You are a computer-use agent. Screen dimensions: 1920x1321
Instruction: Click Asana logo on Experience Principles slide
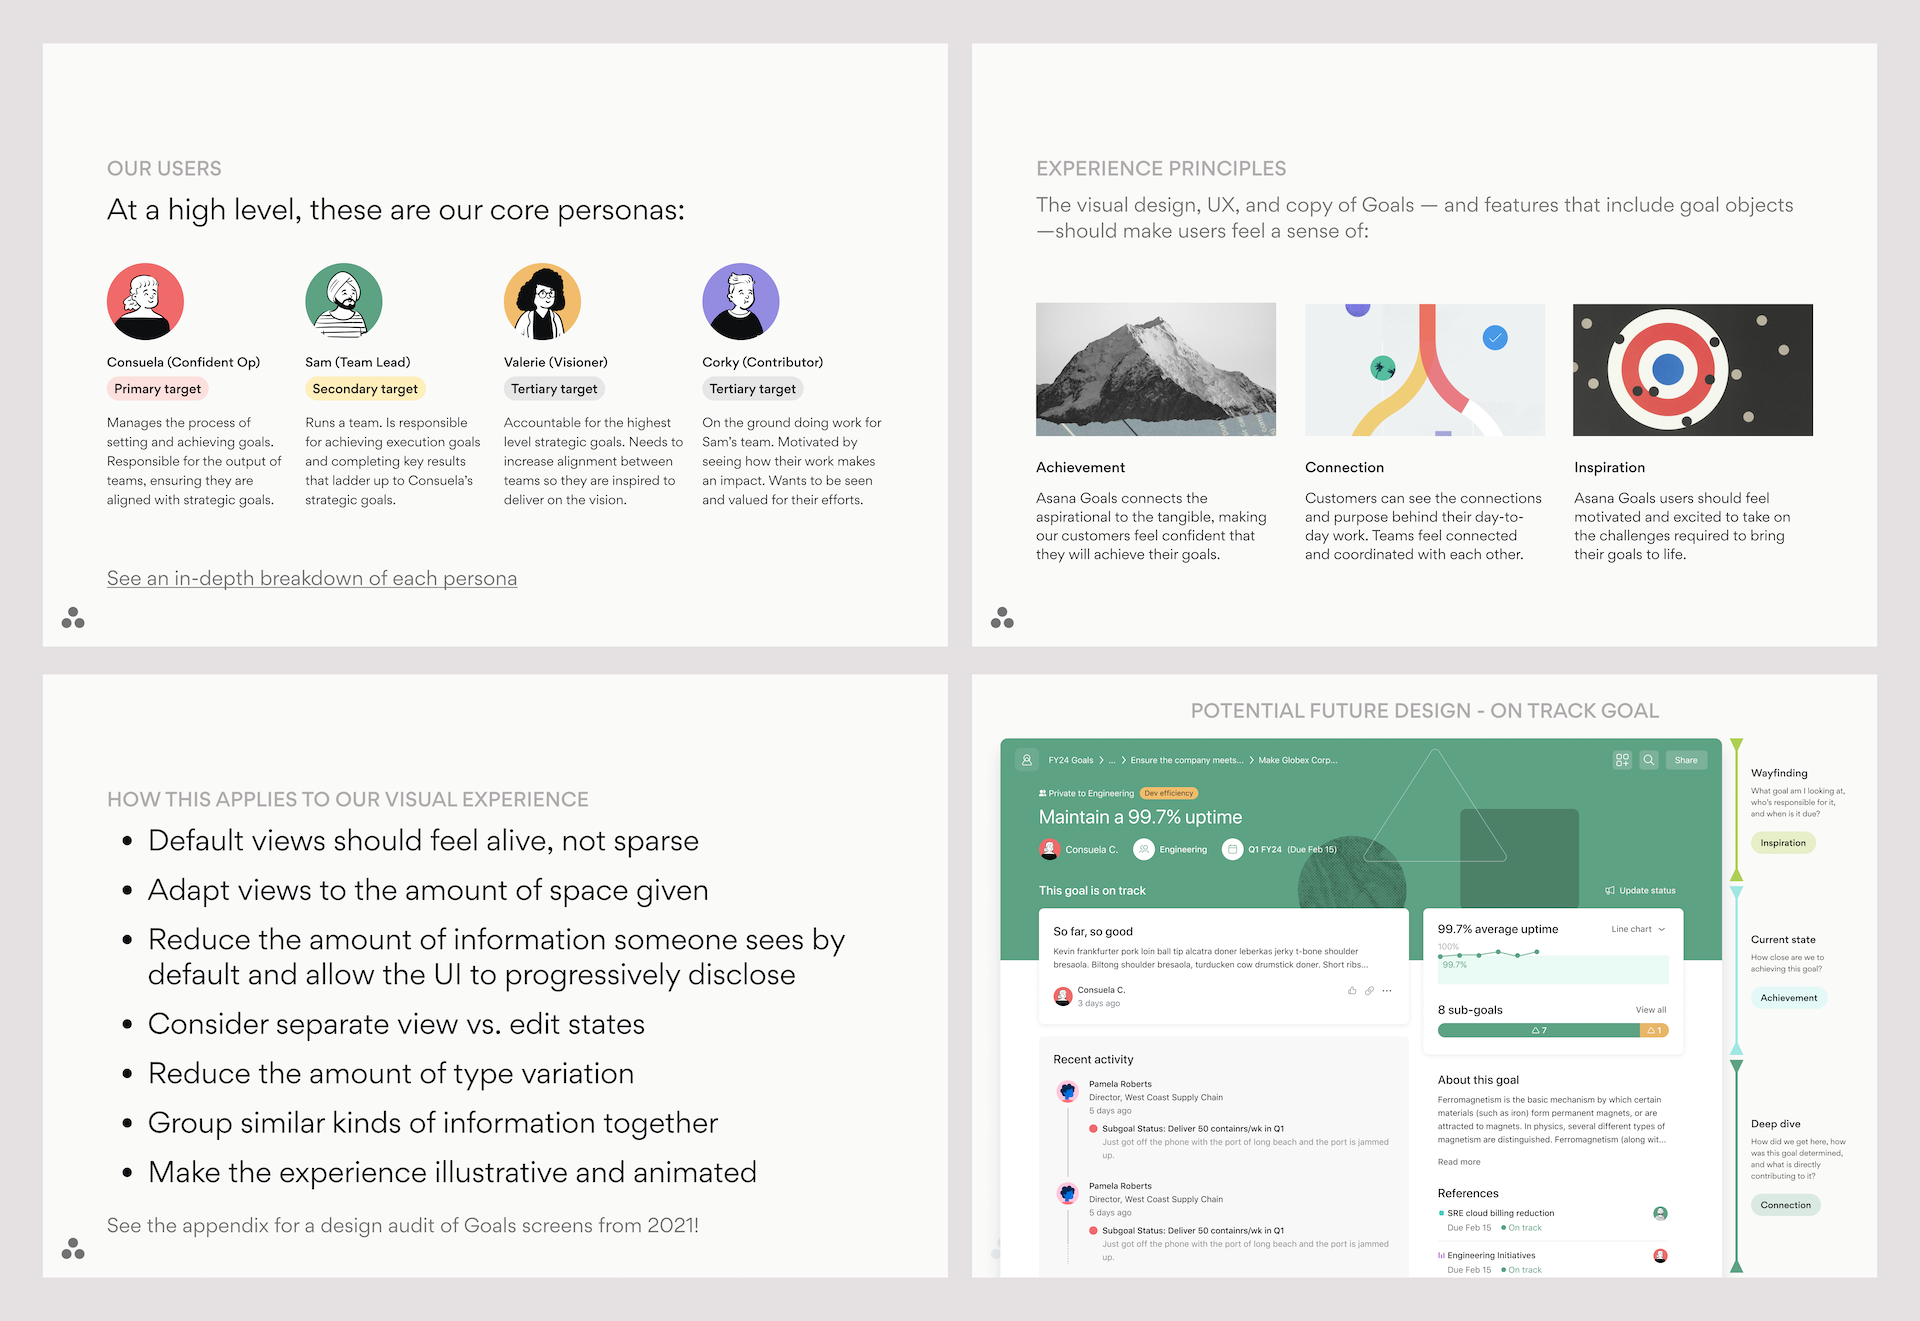1002,618
